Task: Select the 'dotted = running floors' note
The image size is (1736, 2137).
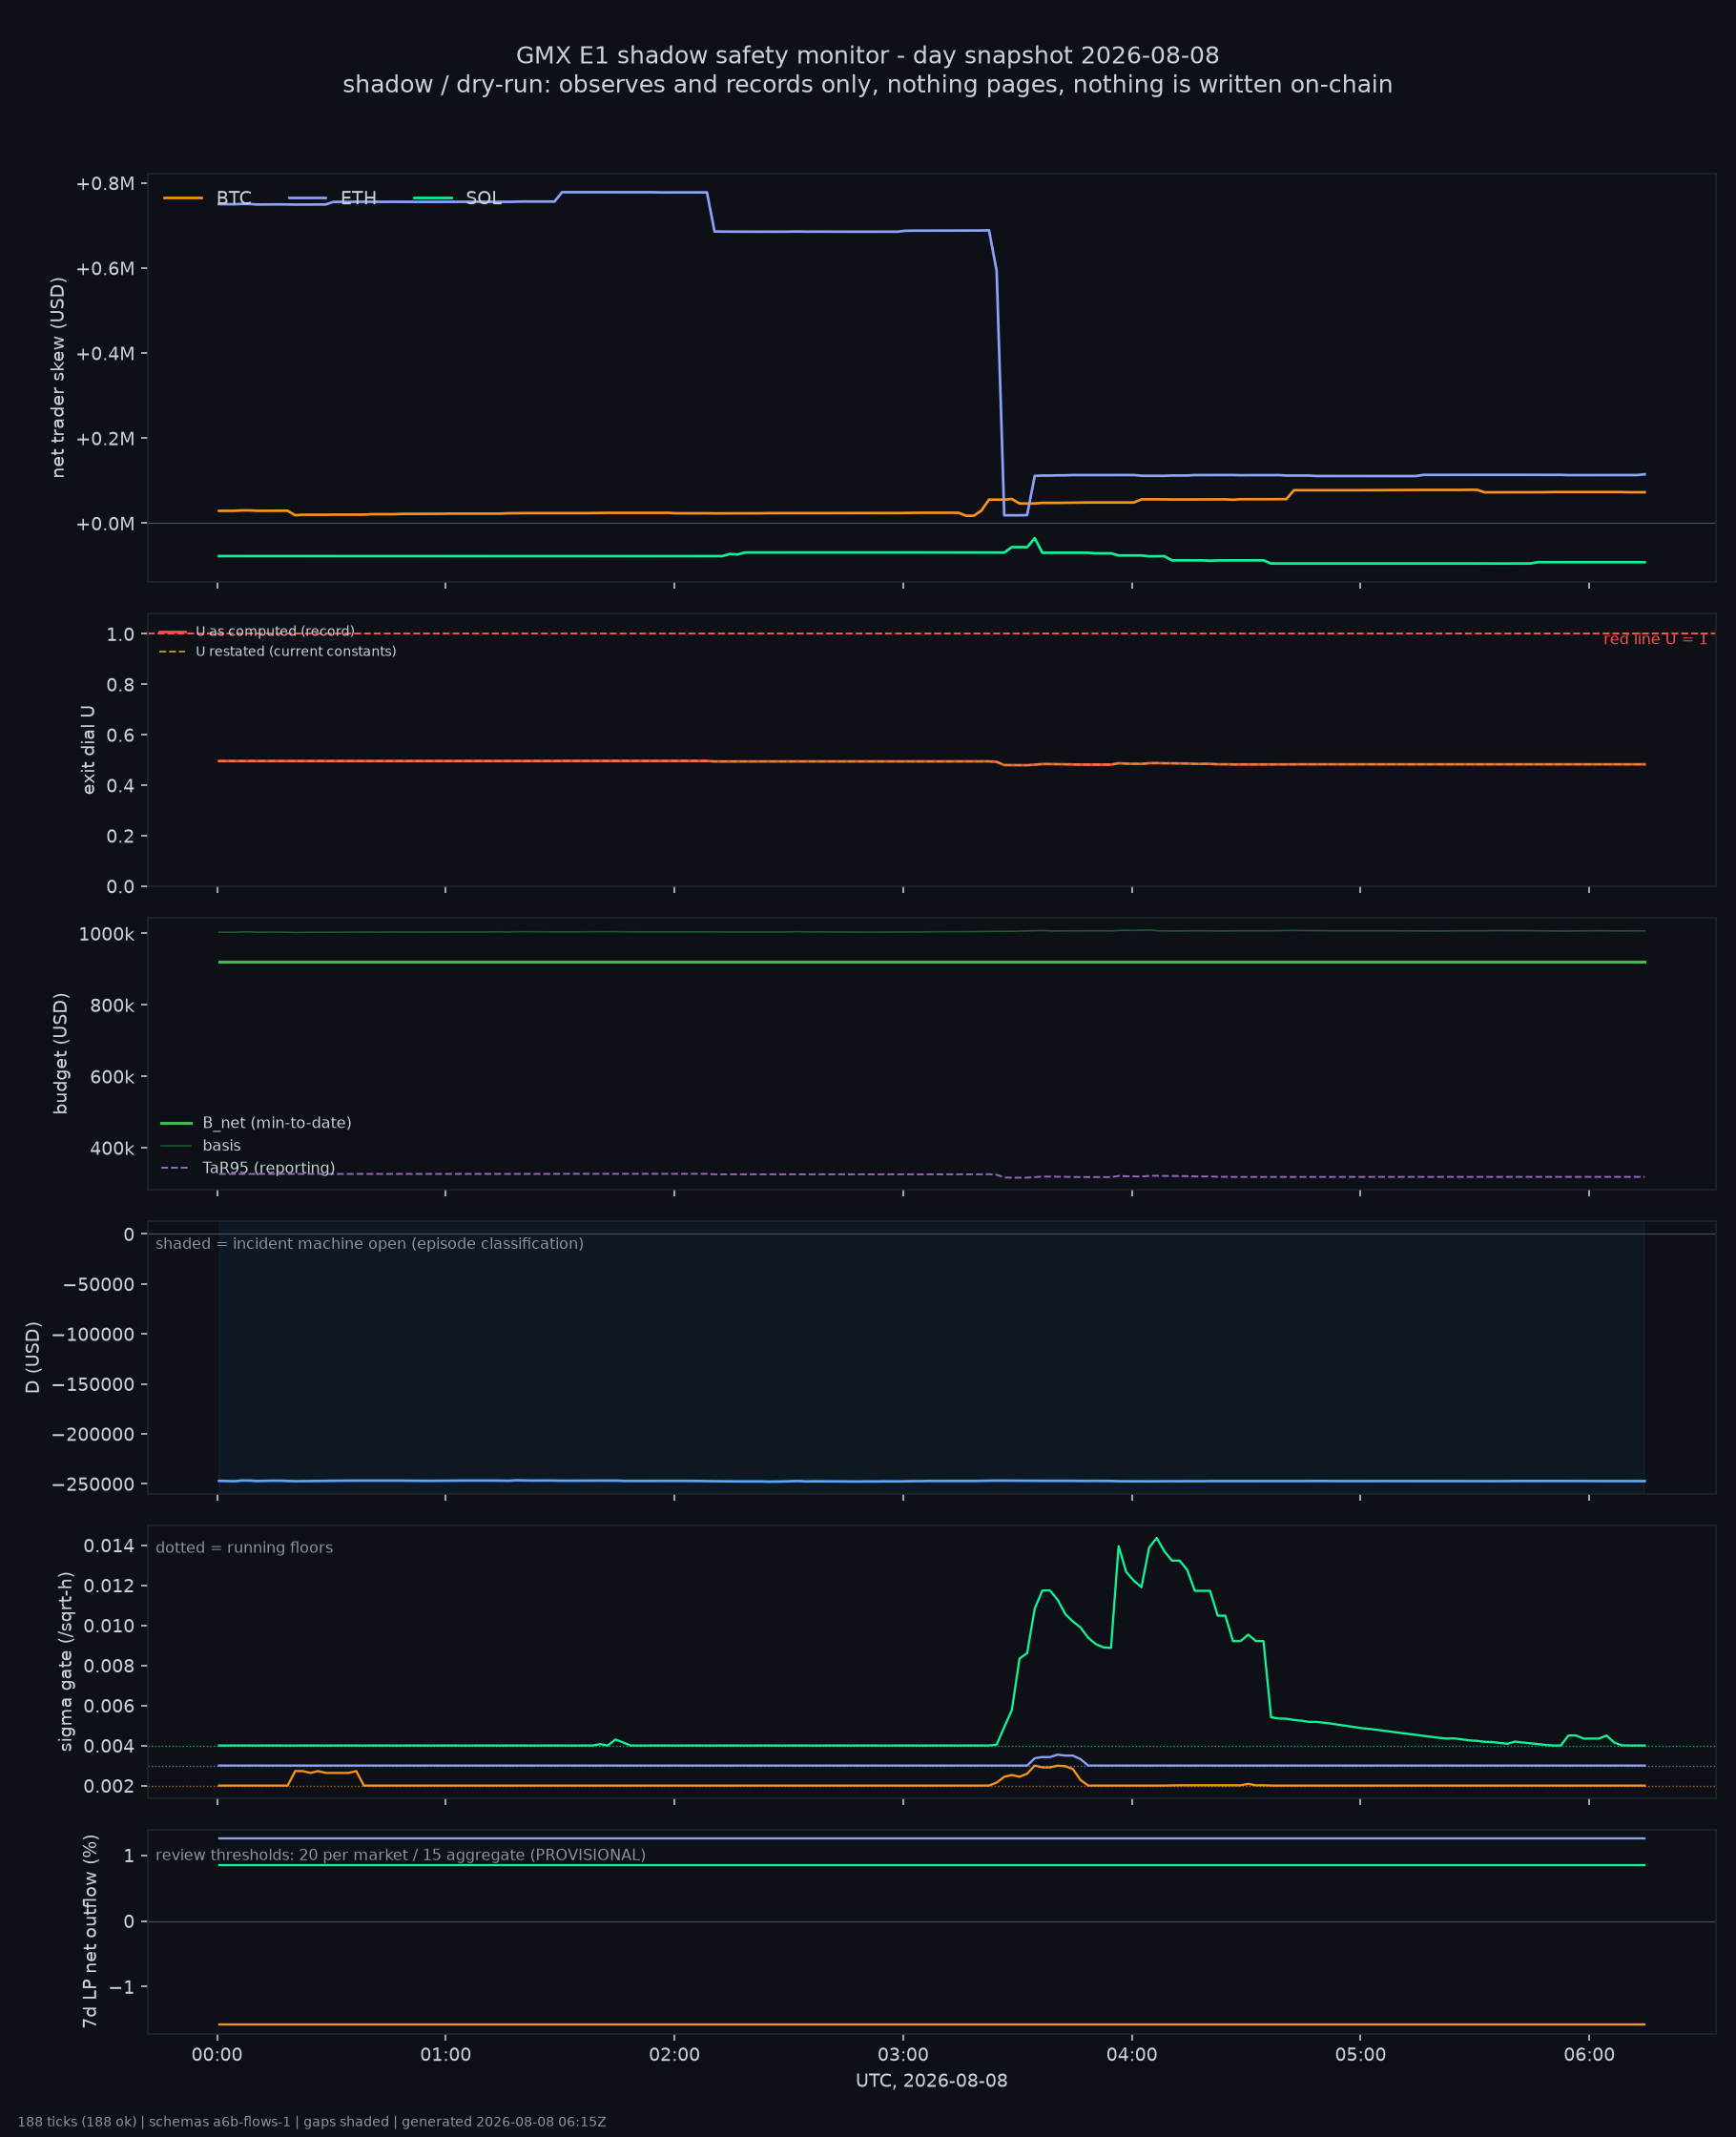Action: click(244, 1548)
